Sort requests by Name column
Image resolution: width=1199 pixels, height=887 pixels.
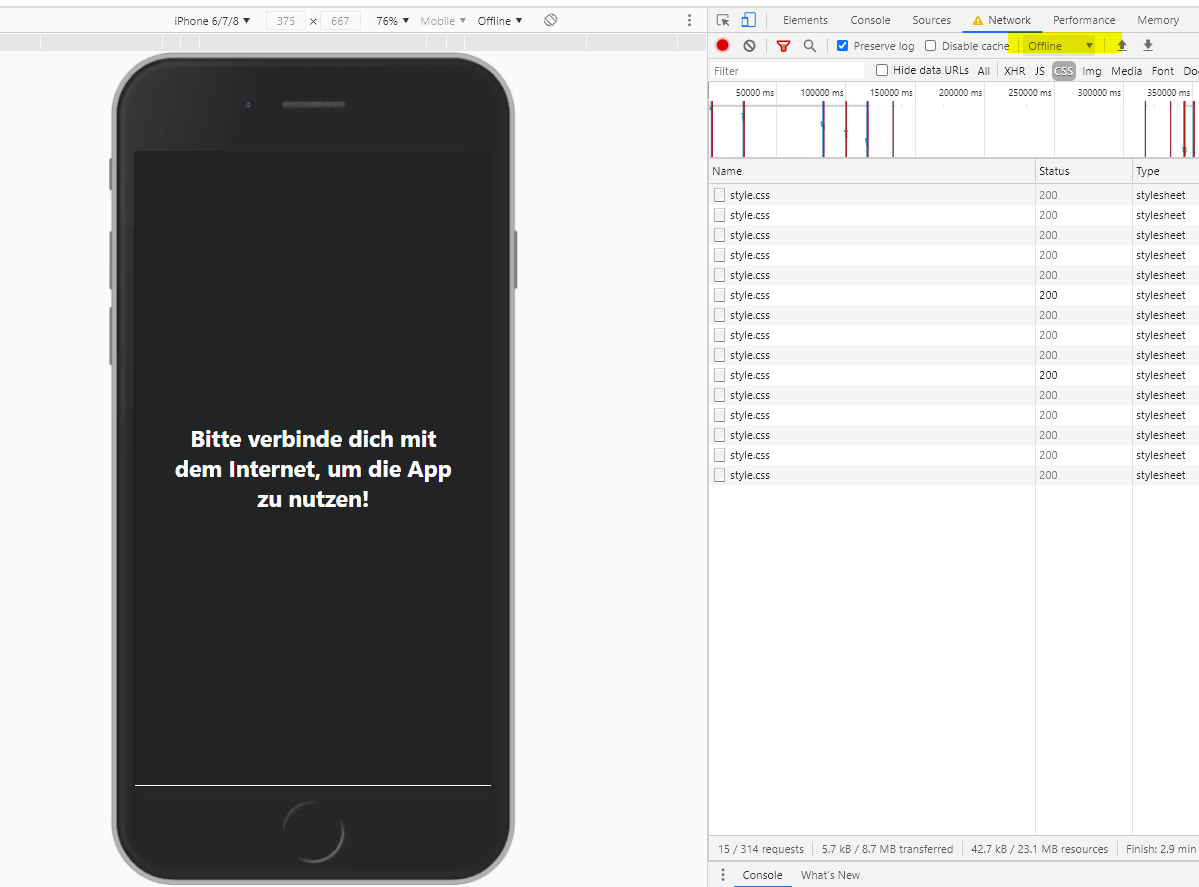[872, 171]
